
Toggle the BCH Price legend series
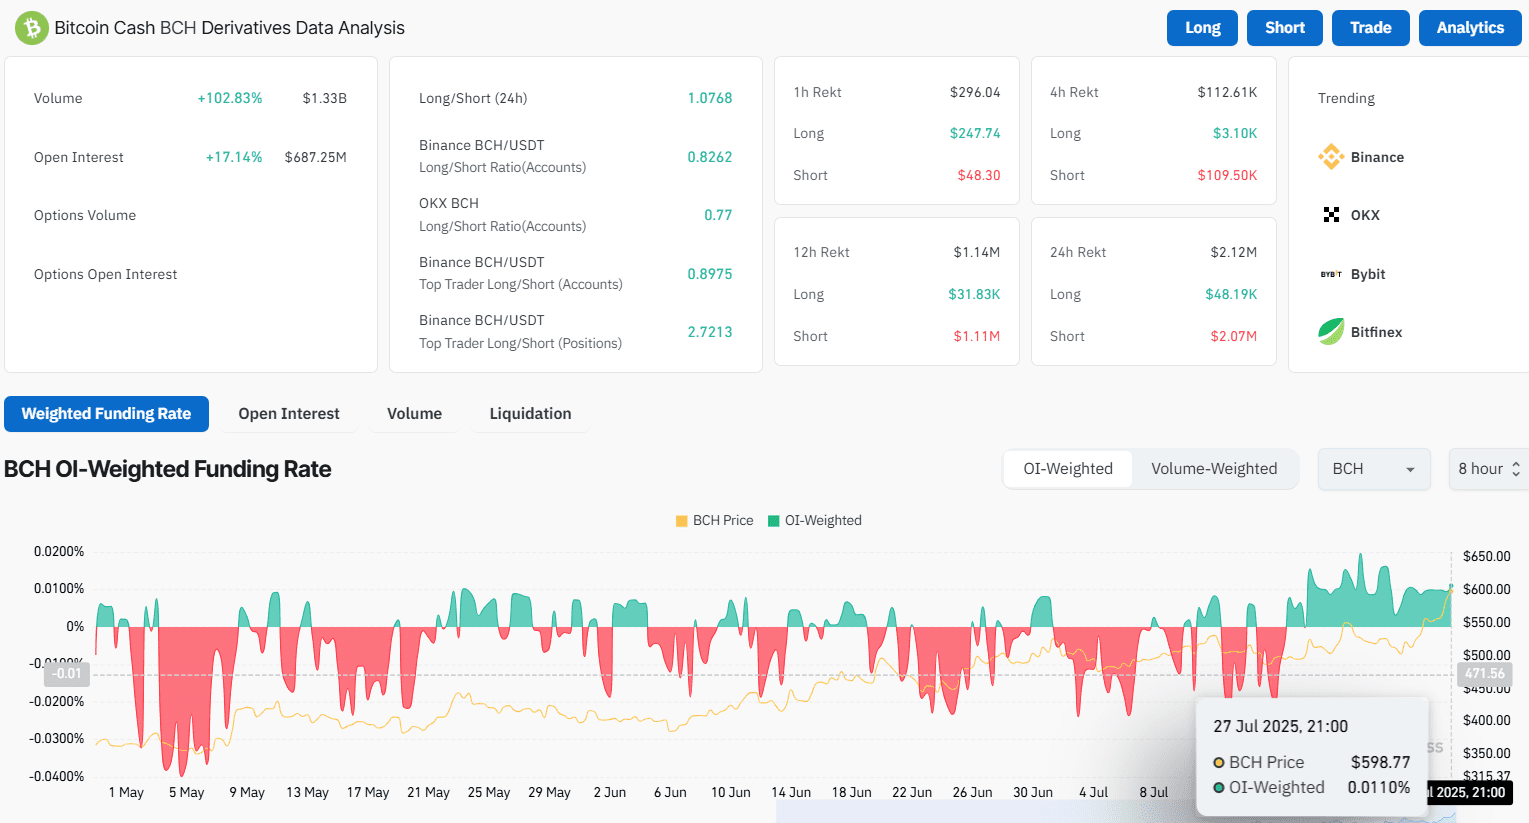pos(715,520)
